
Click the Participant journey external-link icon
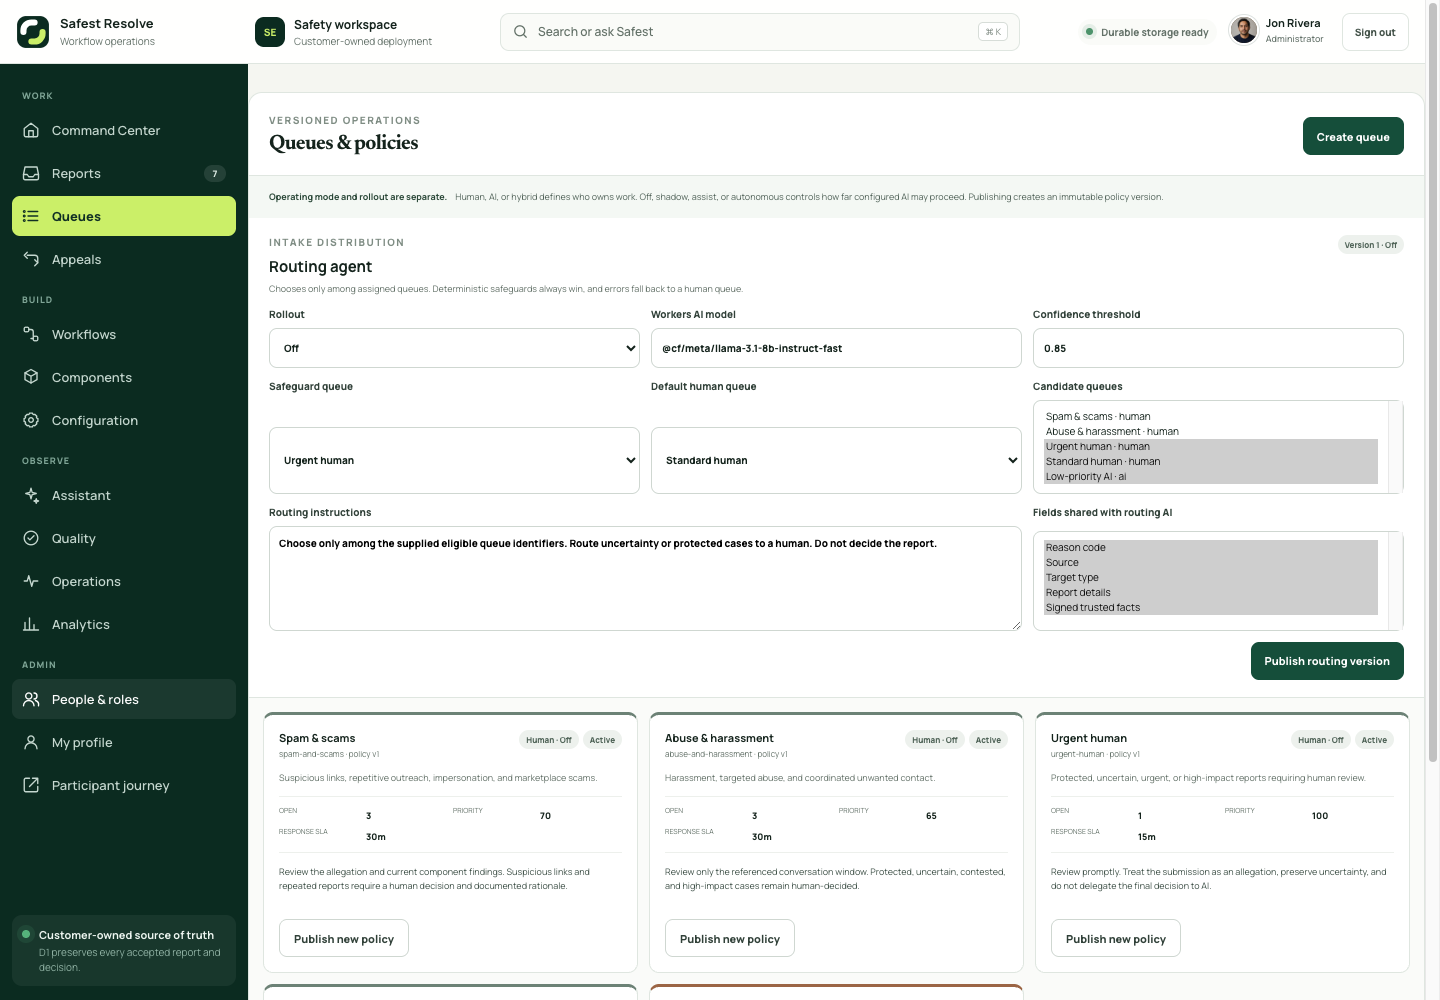coord(31,785)
